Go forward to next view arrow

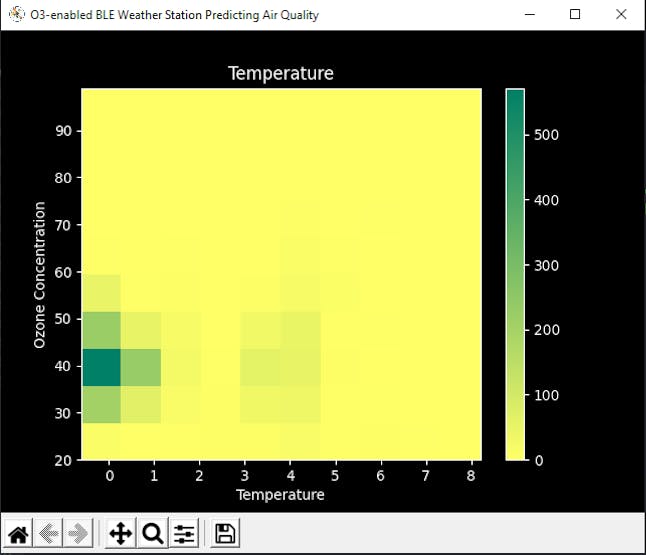point(78,534)
